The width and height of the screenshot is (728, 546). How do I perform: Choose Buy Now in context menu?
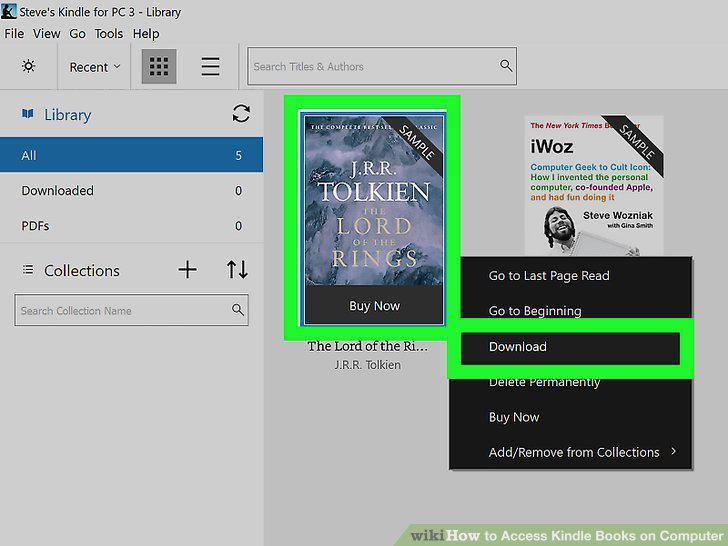coord(514,417)
